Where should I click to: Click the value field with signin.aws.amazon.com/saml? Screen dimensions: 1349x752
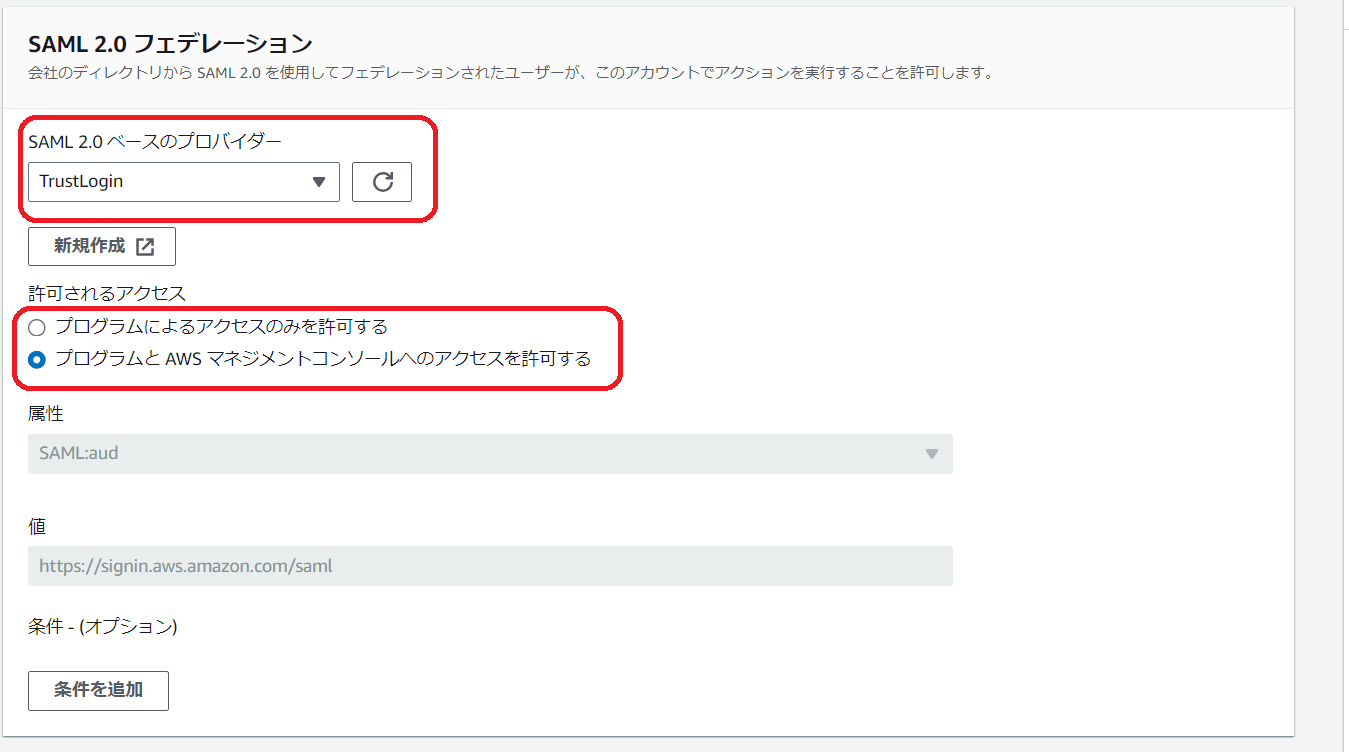coord(490,566)
